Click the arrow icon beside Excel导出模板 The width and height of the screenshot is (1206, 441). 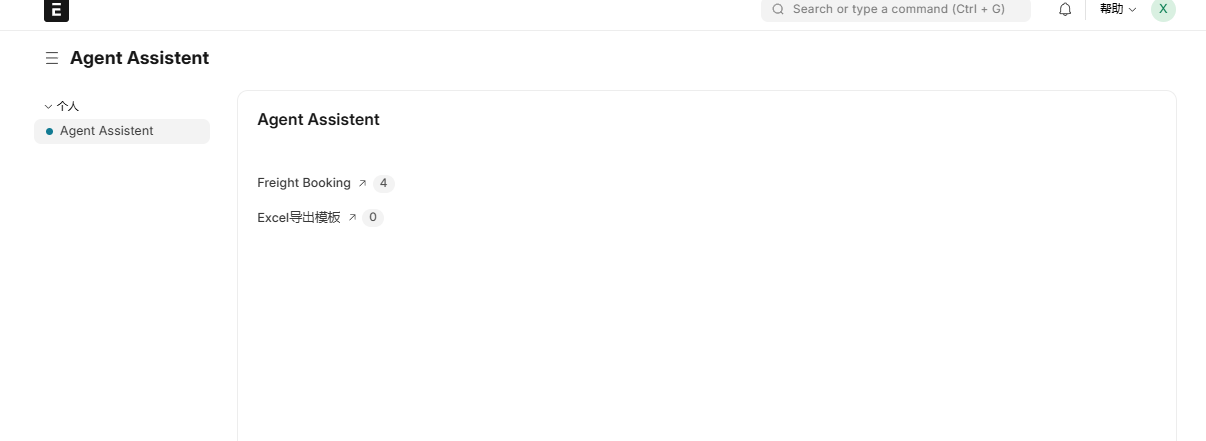352,218
